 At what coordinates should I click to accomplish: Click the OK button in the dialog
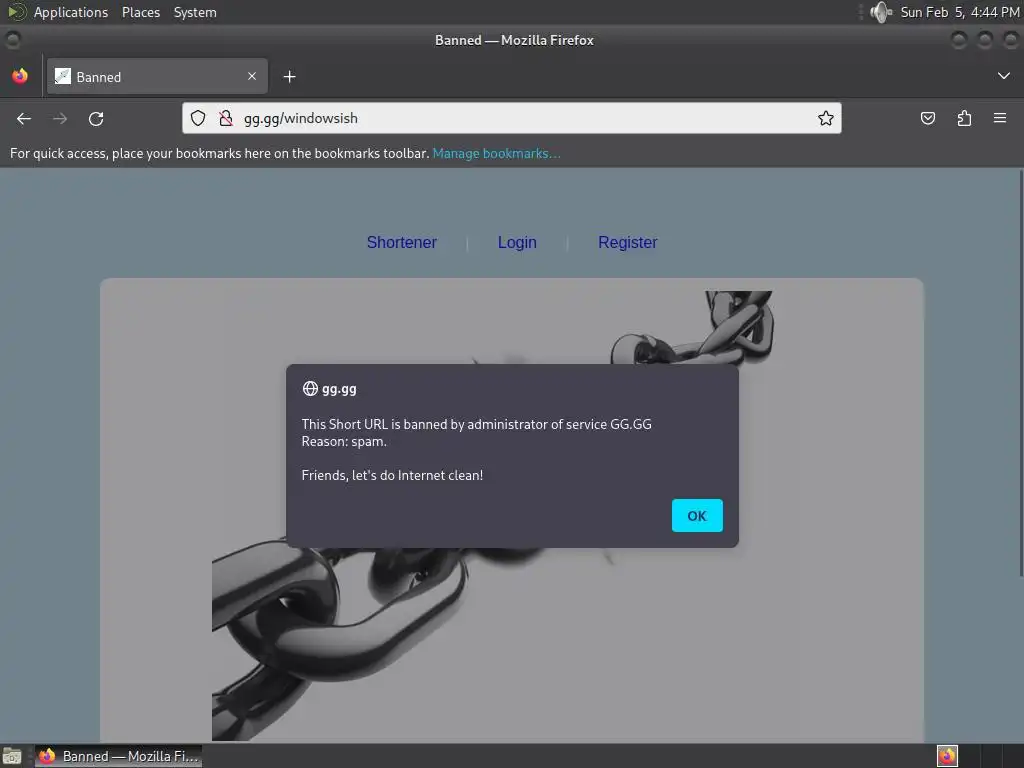[x=697, y=515]
